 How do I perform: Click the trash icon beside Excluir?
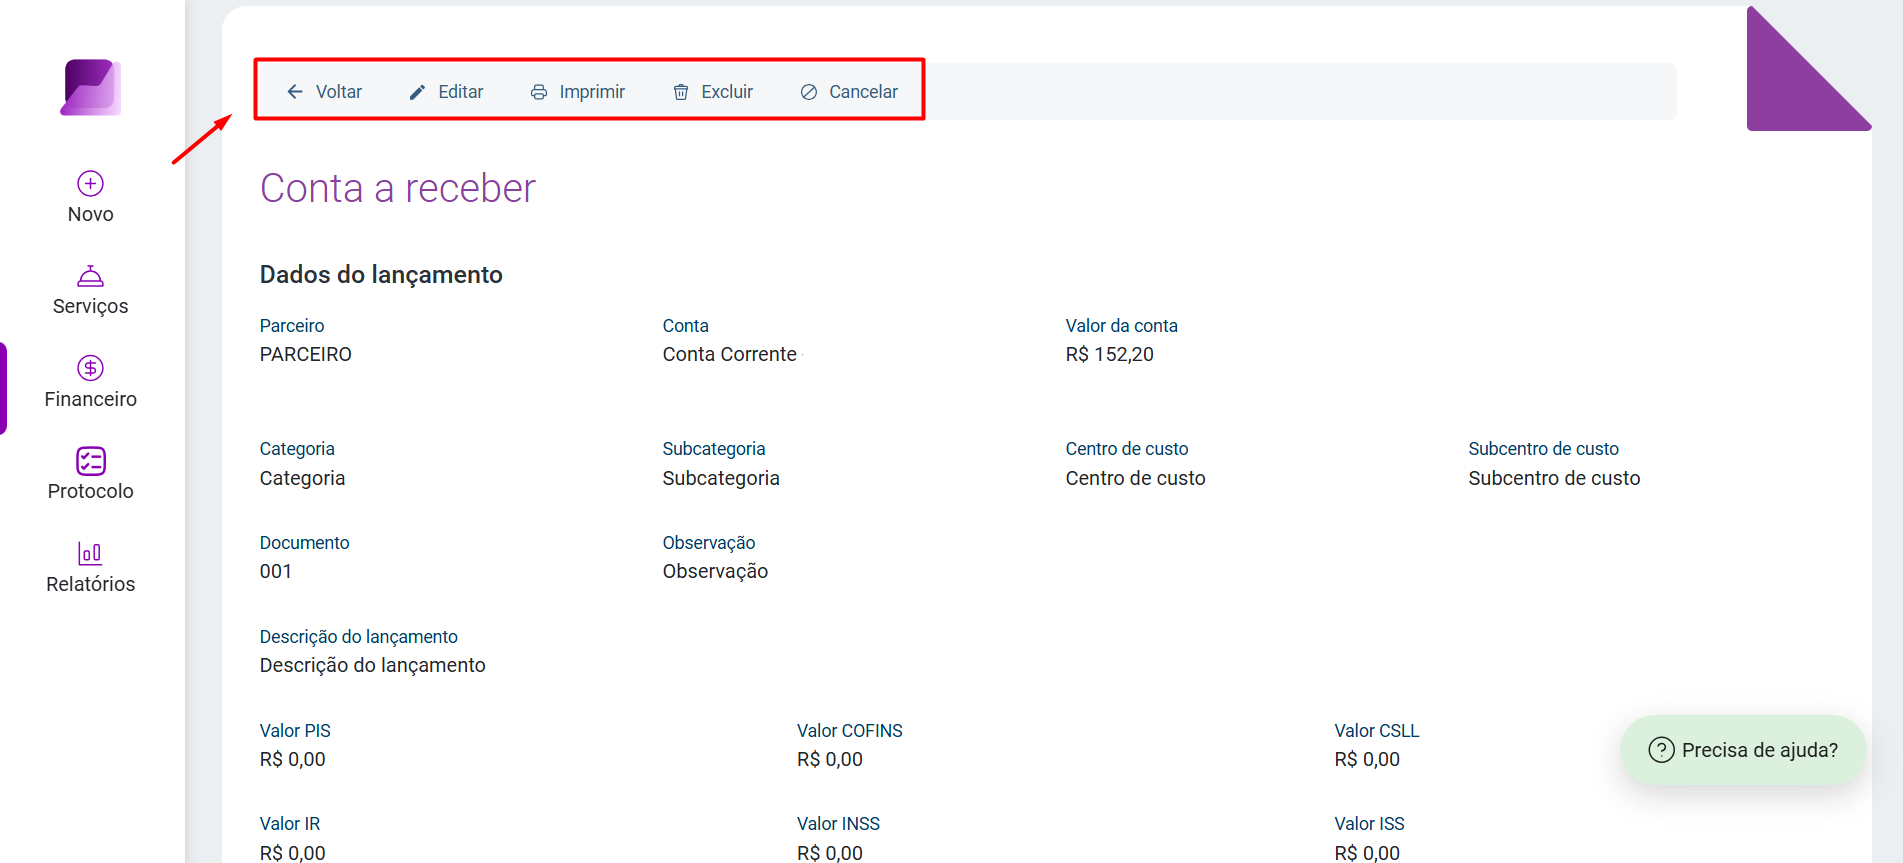pyautogui.click(x=681, y=92)
